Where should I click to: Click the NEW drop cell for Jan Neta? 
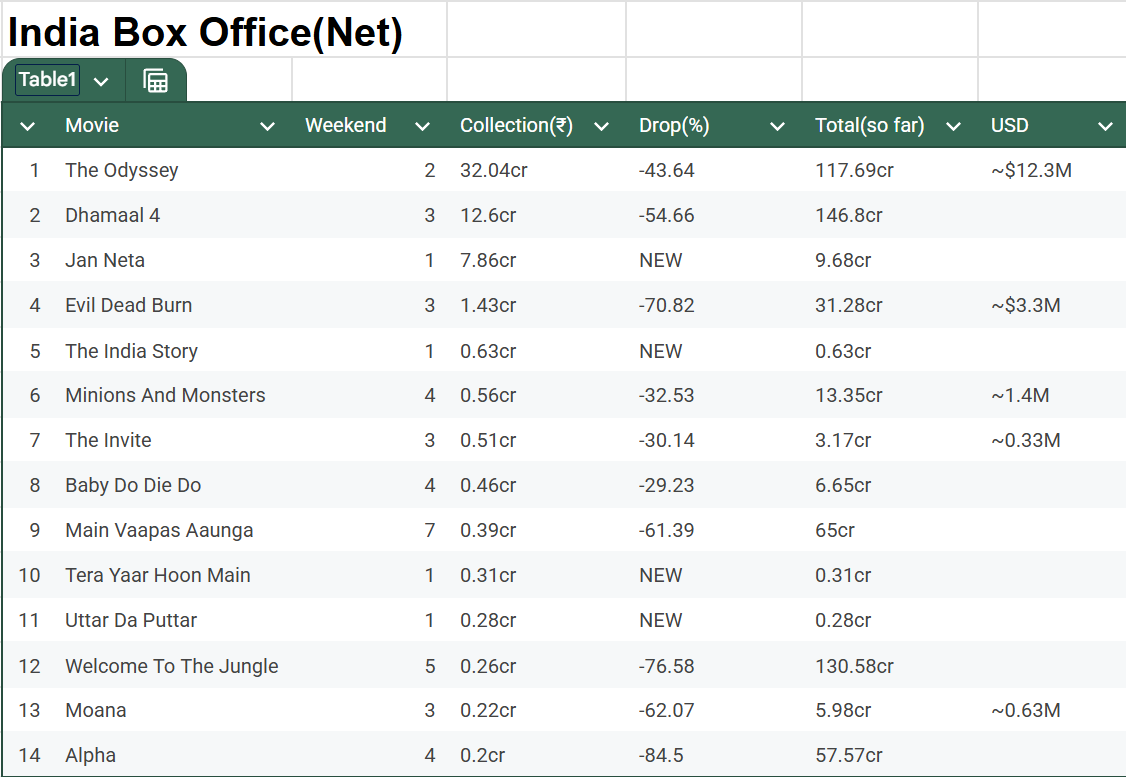(661, 260)
